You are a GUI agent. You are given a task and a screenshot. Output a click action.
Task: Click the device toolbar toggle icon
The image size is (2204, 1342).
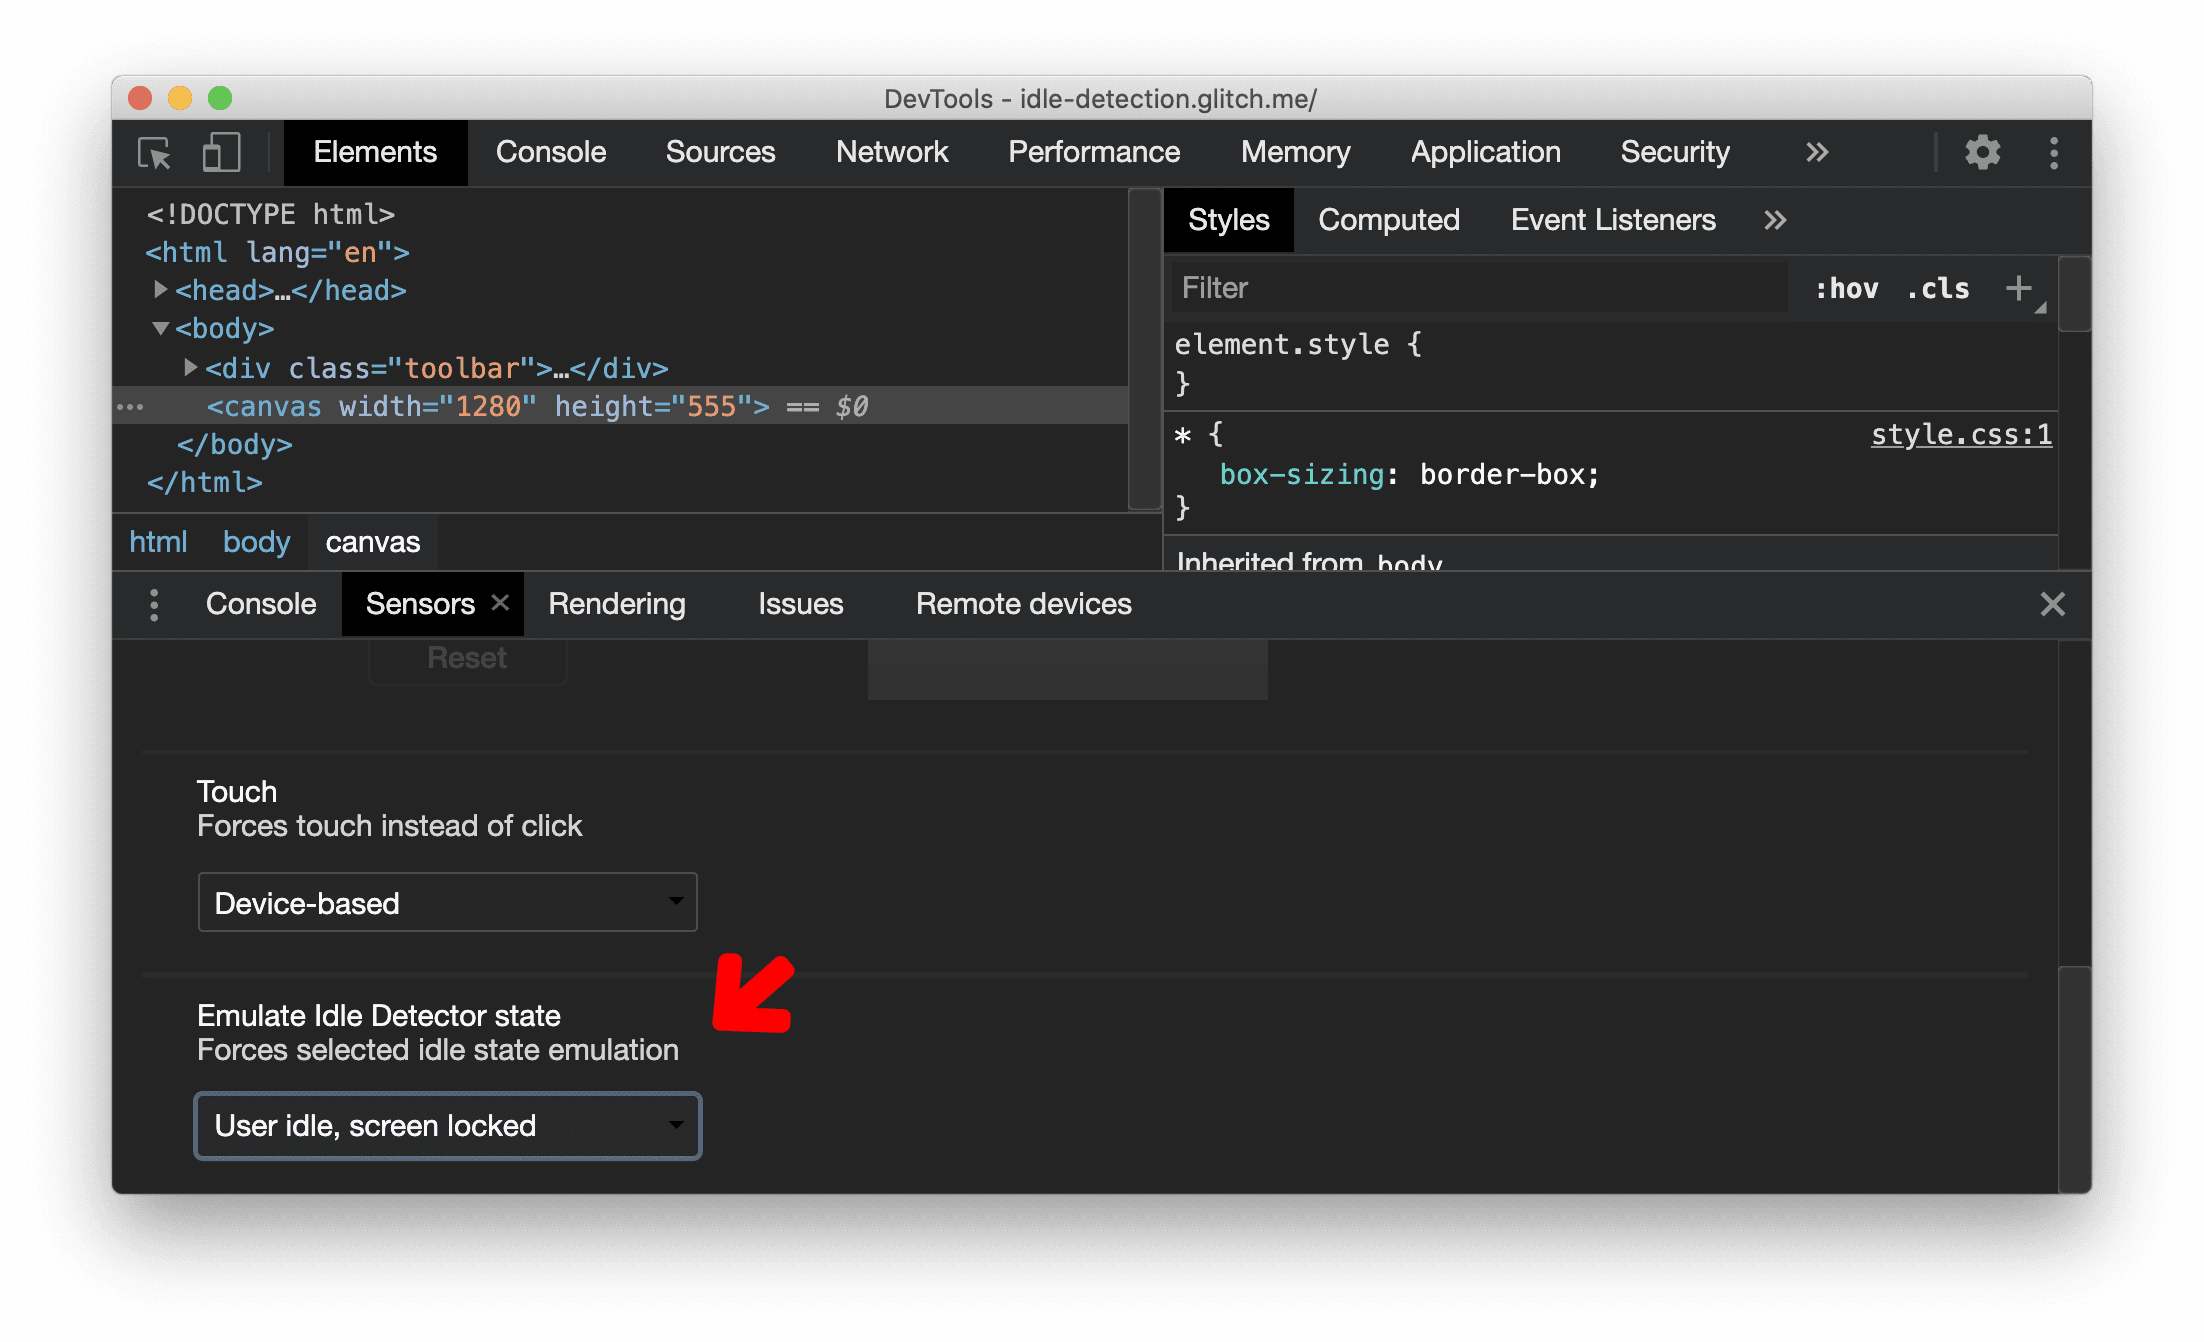click(x=220, y=153)
